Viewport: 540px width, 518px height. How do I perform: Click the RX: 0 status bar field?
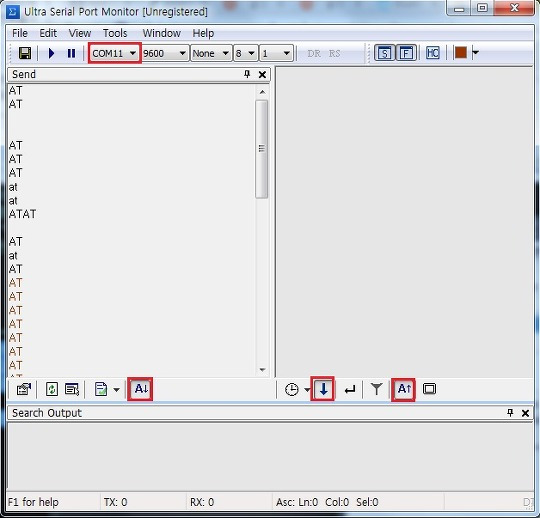tap(202, 502)
